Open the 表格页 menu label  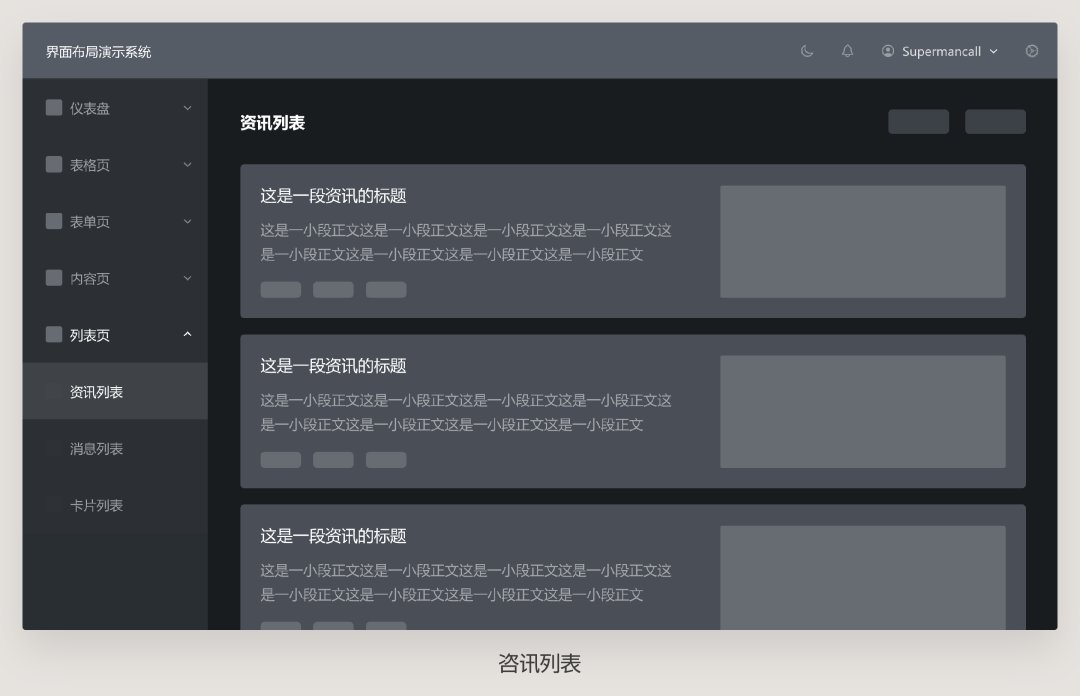(x=90, y=165)
